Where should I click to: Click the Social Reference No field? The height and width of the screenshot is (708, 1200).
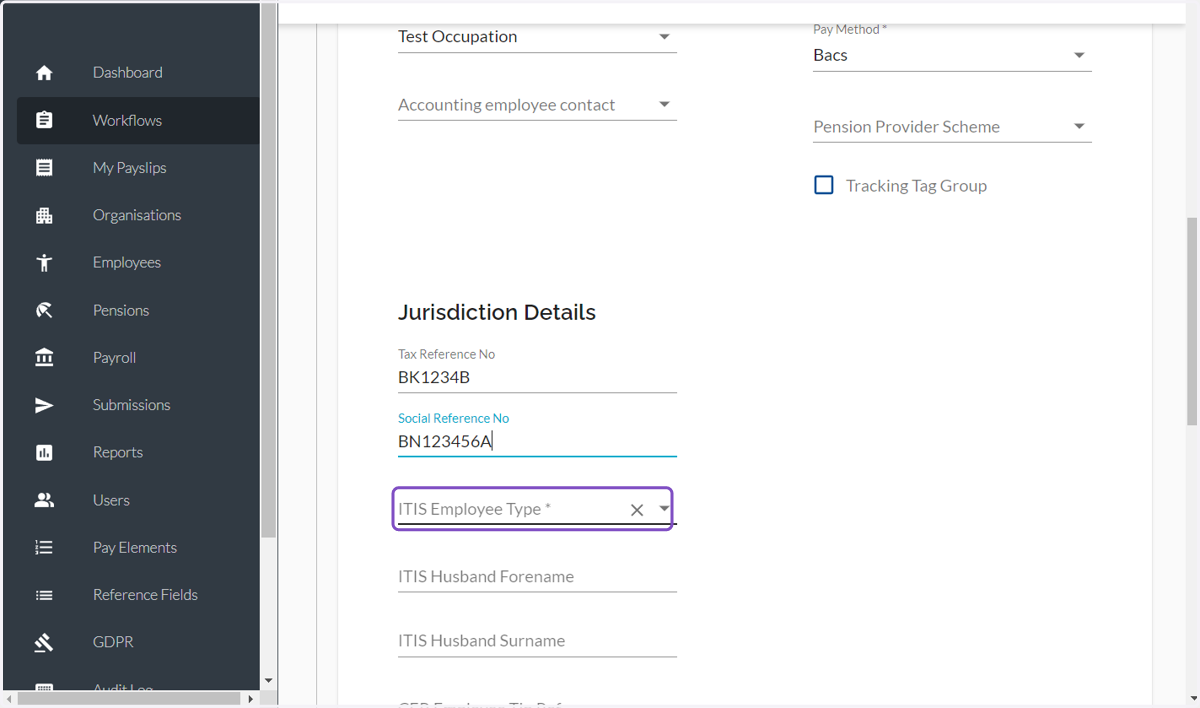pos(537,441)
